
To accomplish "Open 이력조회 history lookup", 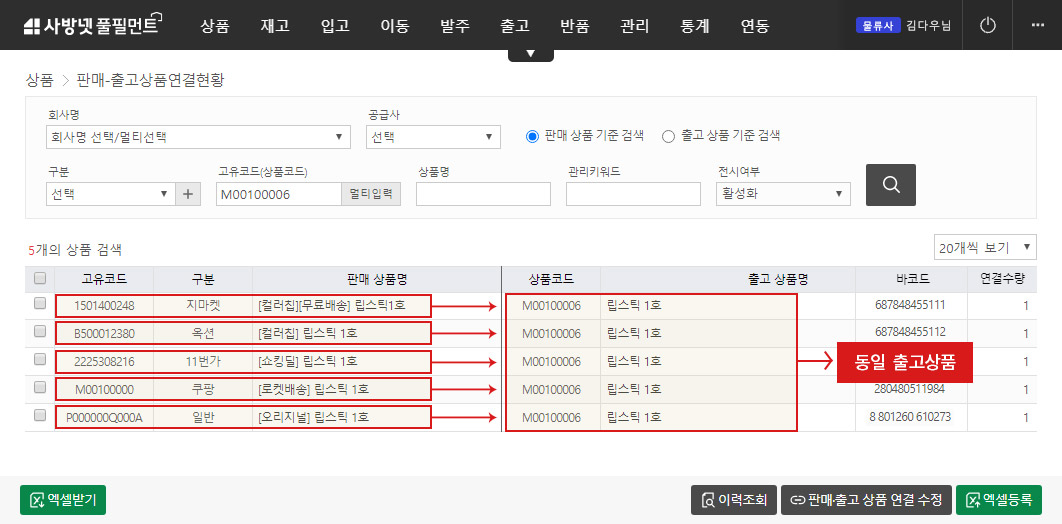I will pyautogui.click(x=732, y=500).
